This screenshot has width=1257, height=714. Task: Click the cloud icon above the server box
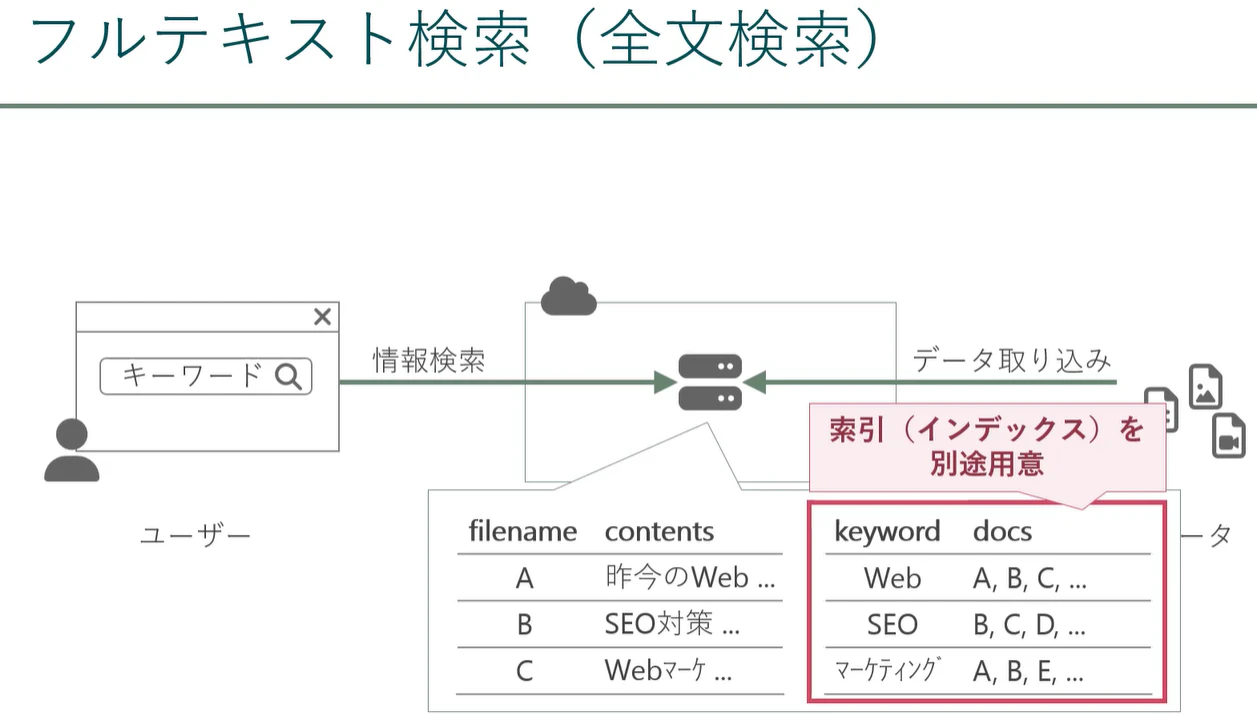click(568, 295)
